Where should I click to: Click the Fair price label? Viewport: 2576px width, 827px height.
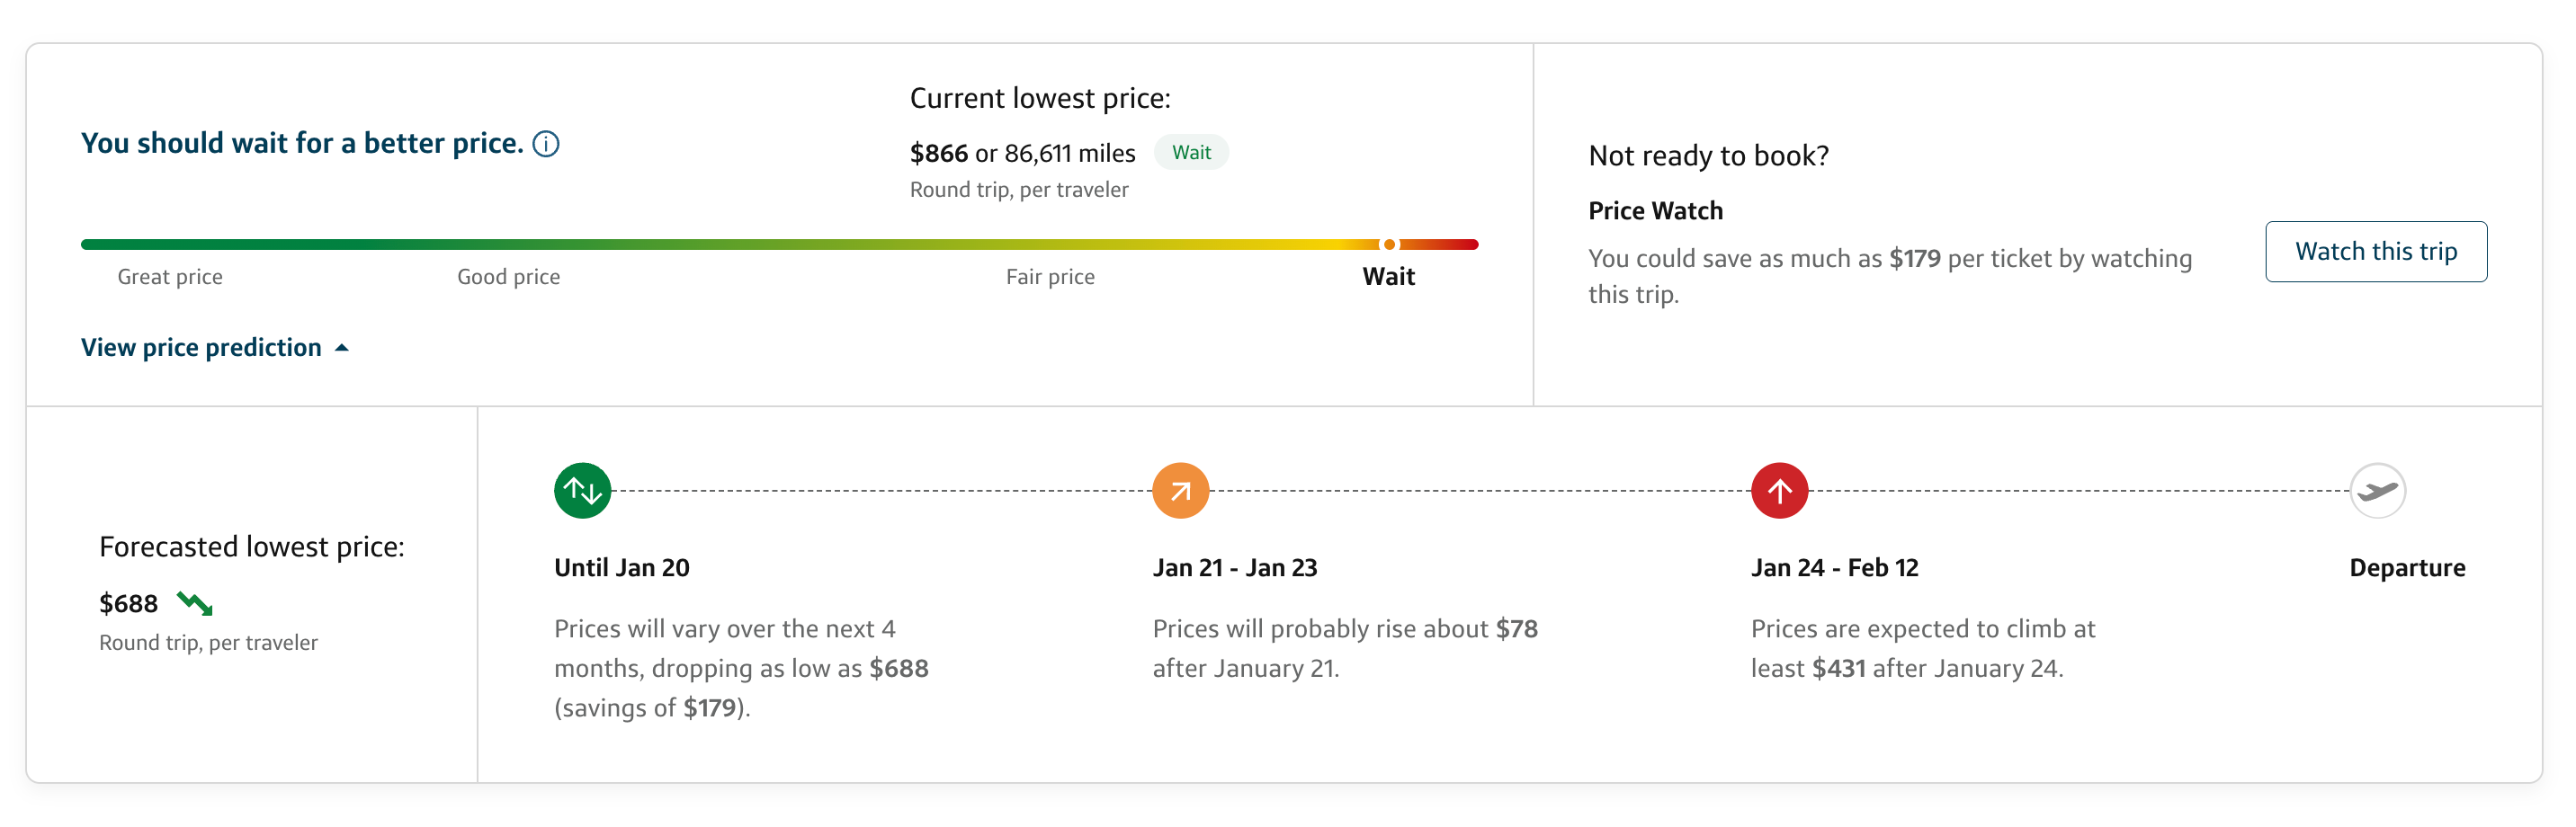[1050, 277]
